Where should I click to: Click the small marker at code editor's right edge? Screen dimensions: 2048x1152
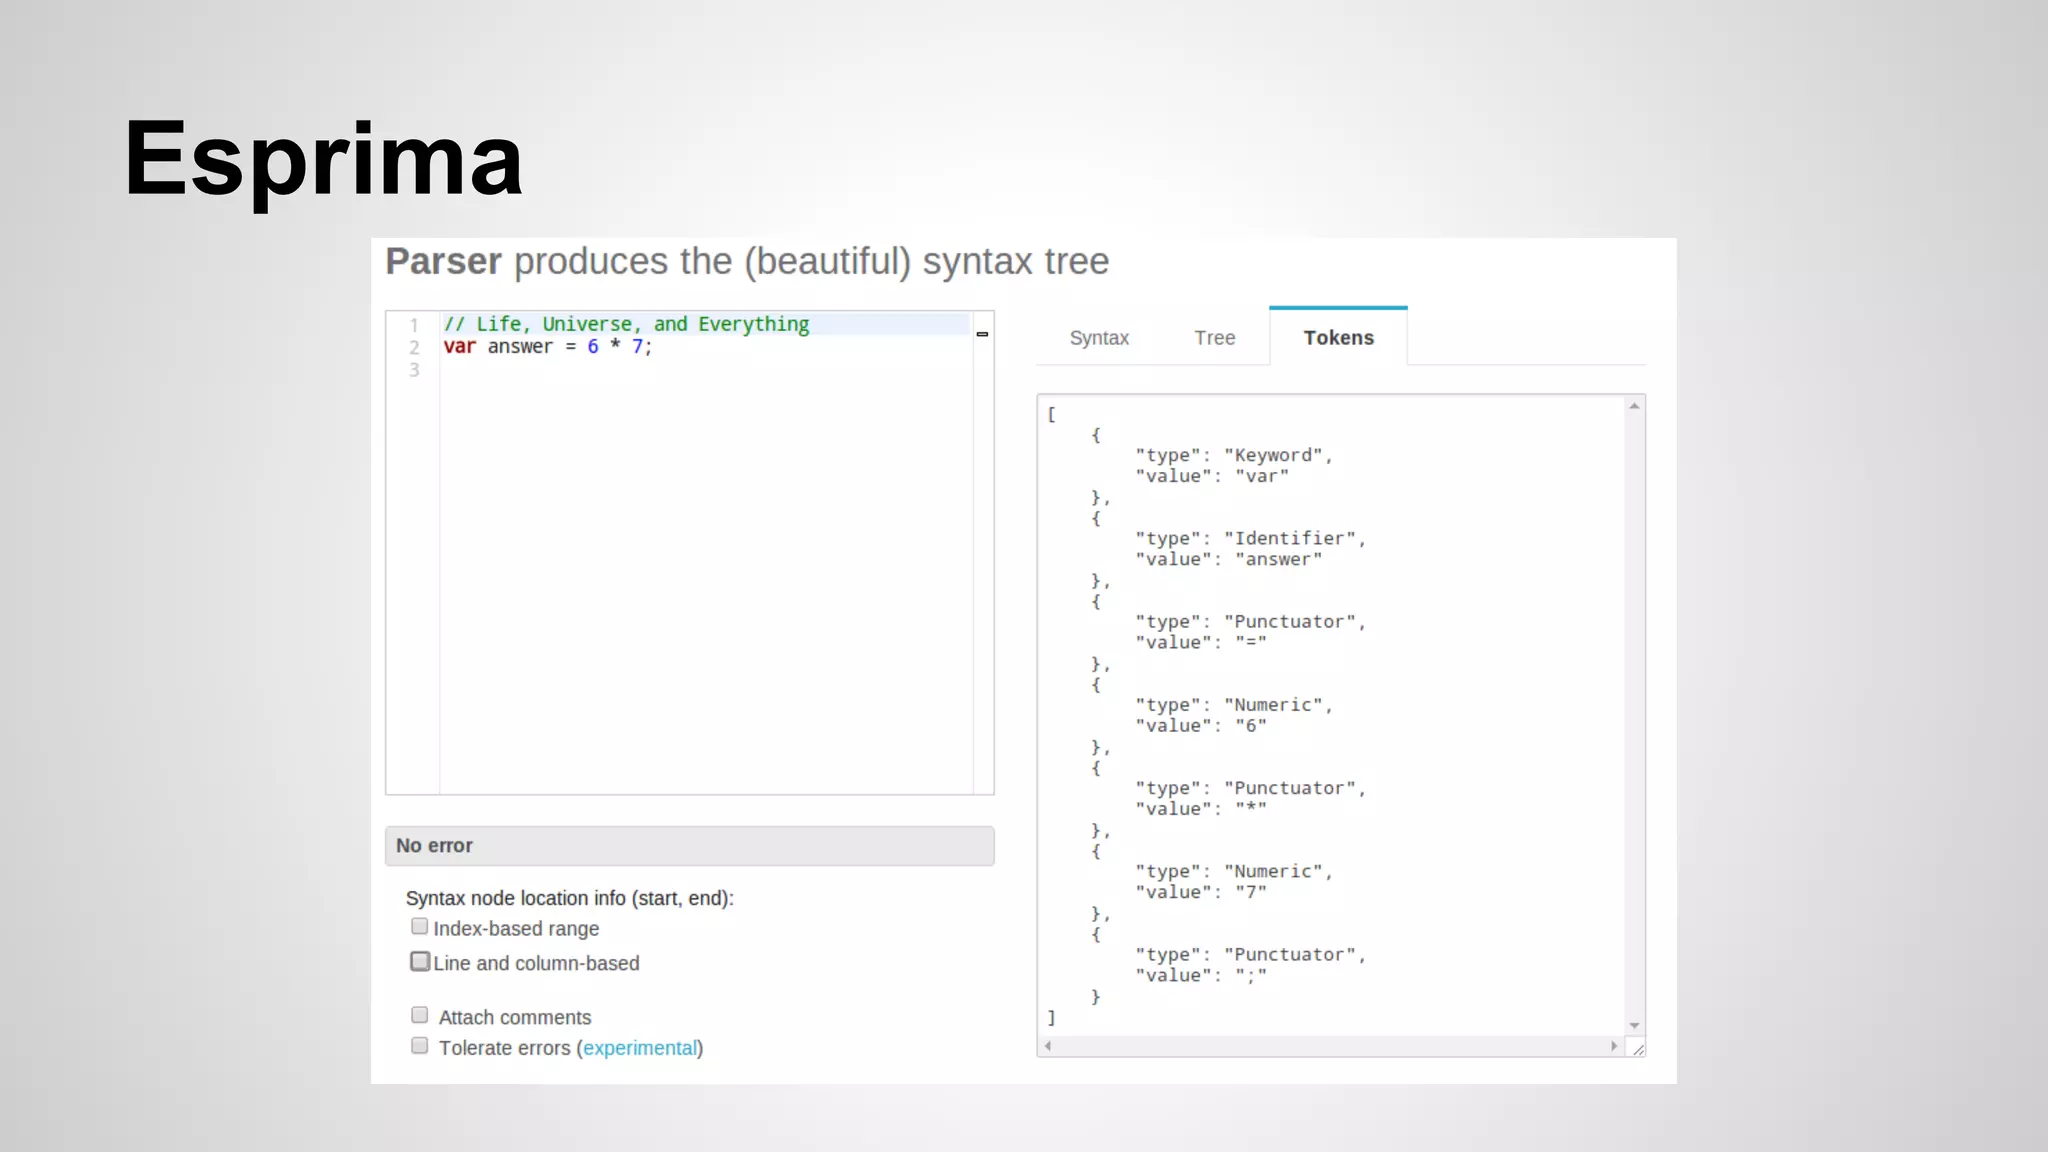(x=982, y=334)
